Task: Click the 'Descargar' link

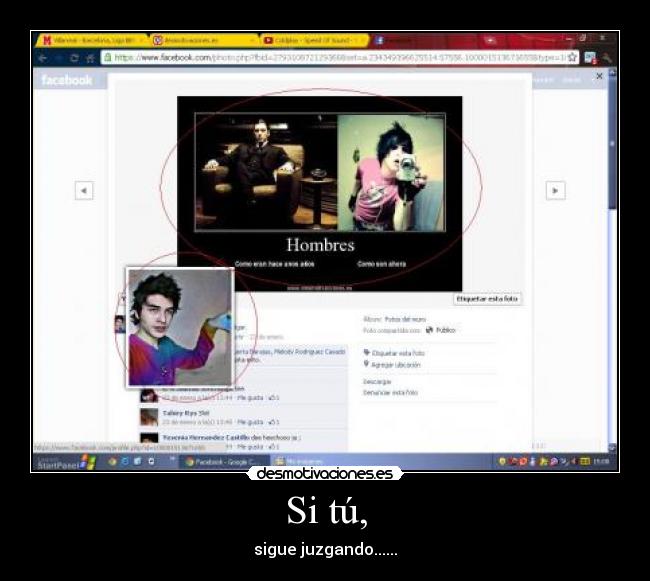Action: point(377,381)
